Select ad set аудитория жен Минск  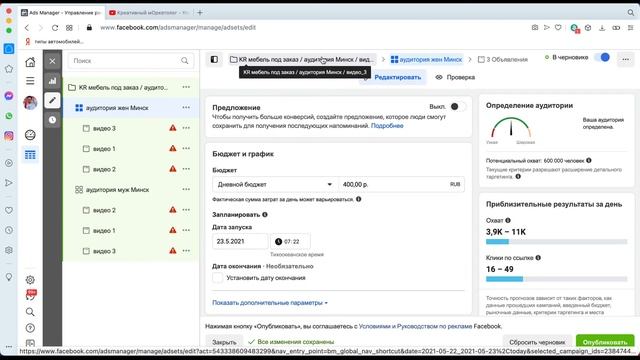point(131,108)
